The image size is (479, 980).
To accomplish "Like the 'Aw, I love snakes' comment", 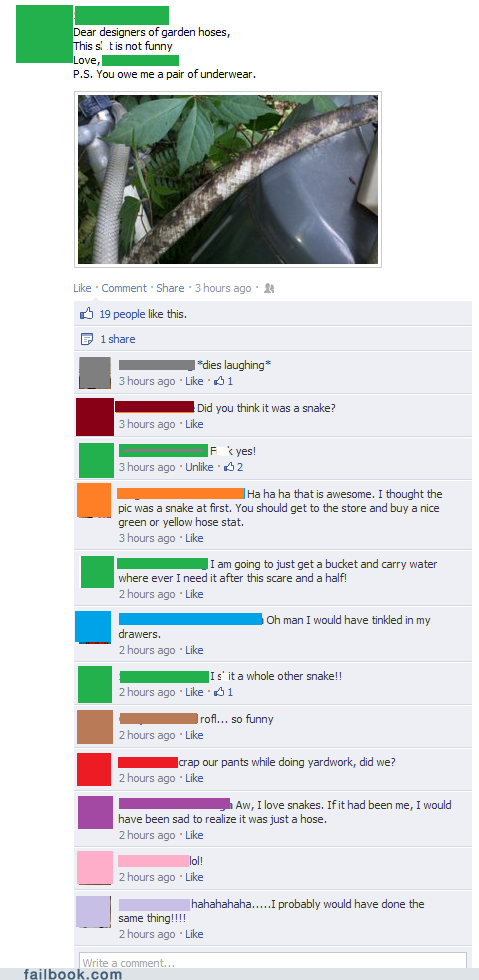I will point(194,835).
